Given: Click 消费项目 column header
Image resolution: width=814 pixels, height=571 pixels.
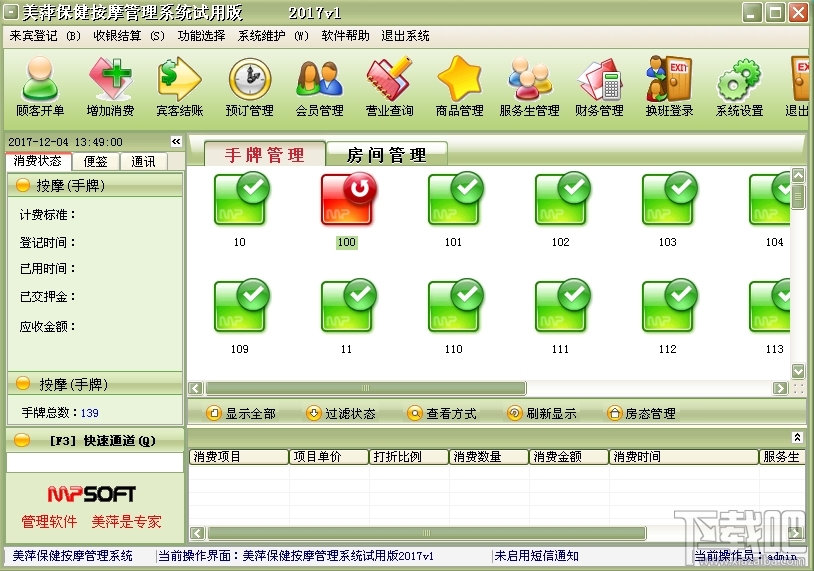Looking at the screenshot, I should coord(238,457).
